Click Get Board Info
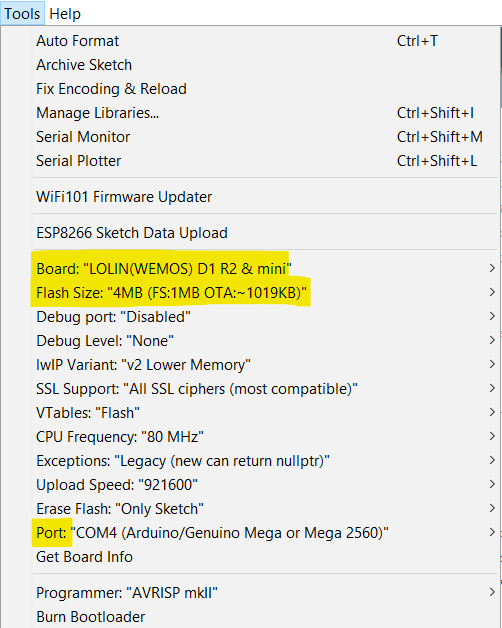 tap(265, 557)
